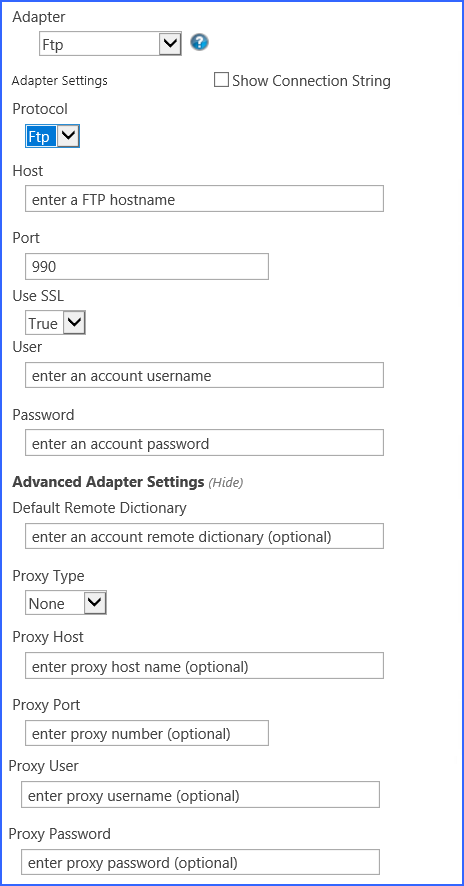
Task: Enable the Show Connection String checkbox
Action: [x=221, y=80]
